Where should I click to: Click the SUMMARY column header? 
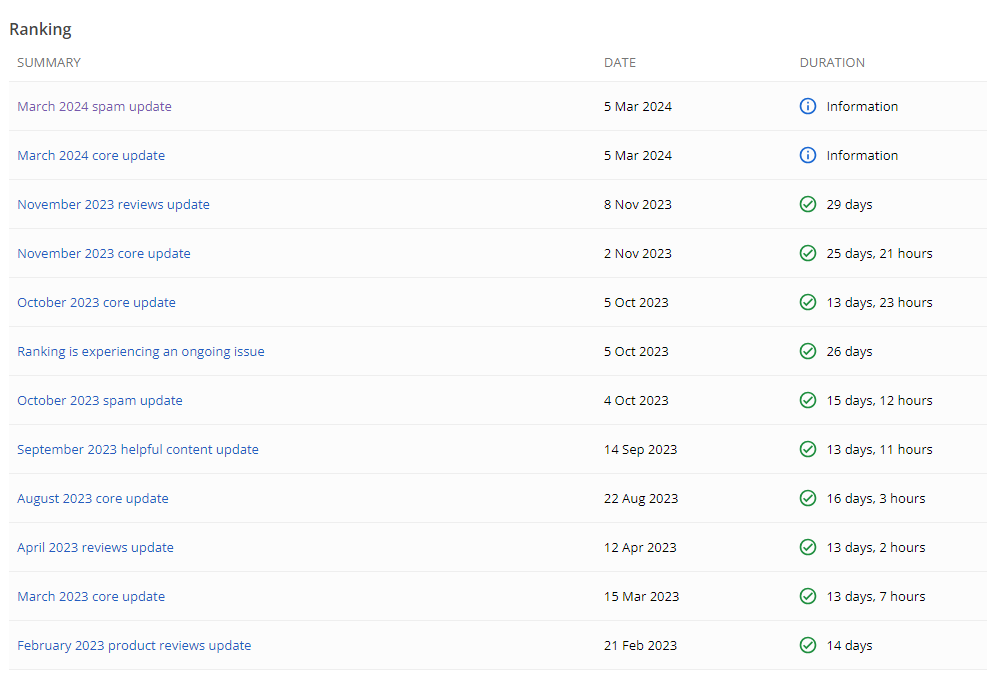(49, 62)
